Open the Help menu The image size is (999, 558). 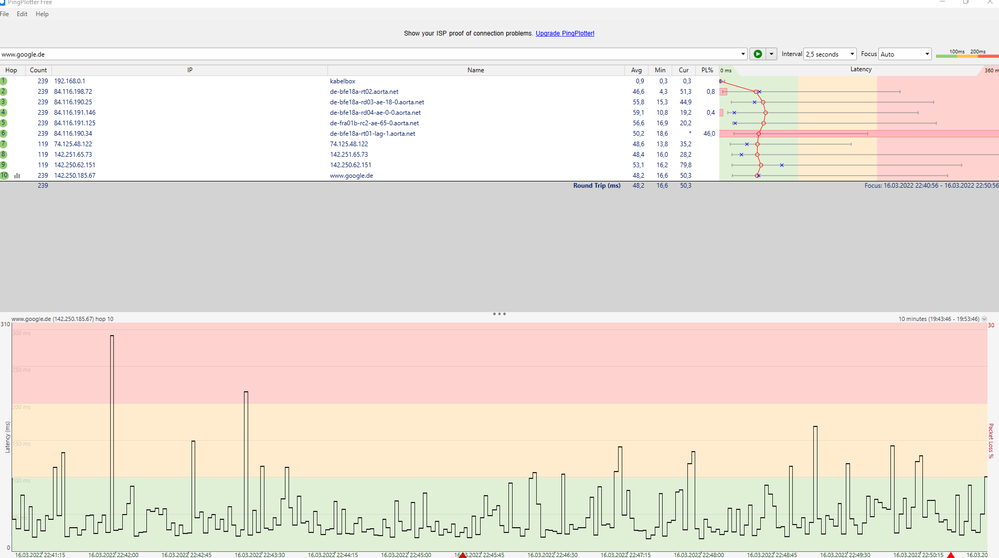click(42, 14)
